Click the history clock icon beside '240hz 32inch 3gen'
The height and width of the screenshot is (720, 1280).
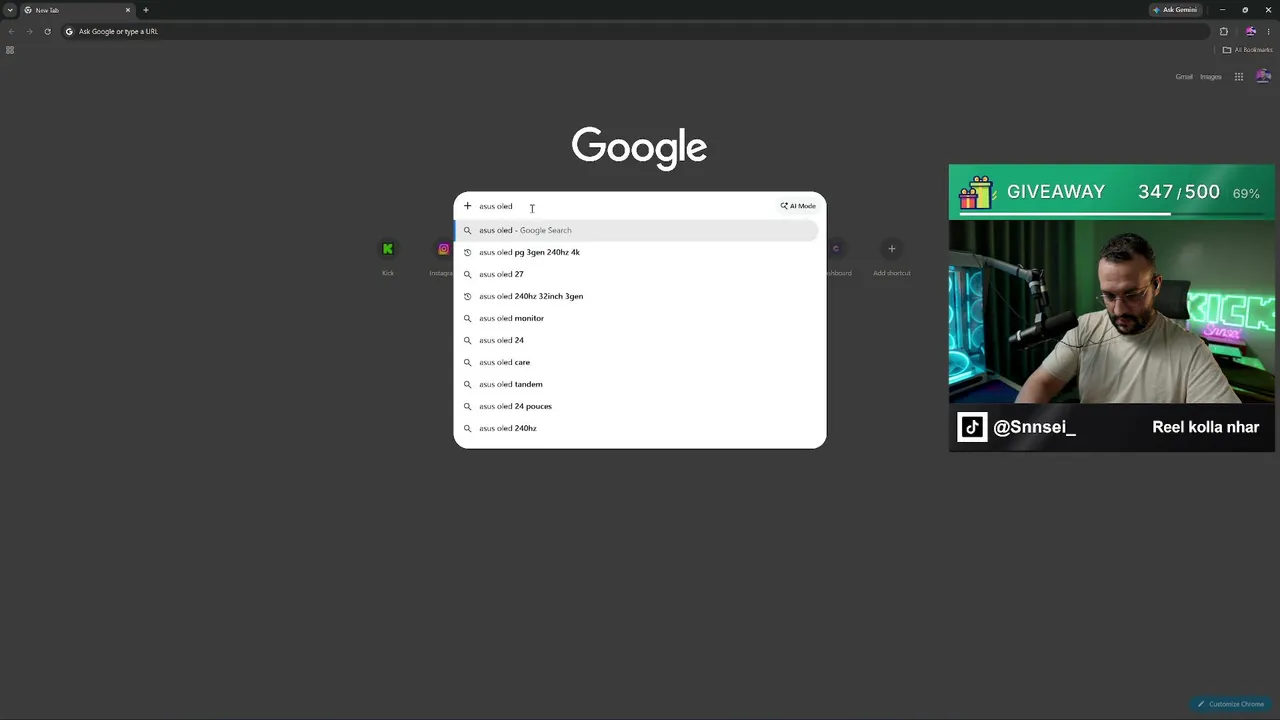click(x=467, y=296)
